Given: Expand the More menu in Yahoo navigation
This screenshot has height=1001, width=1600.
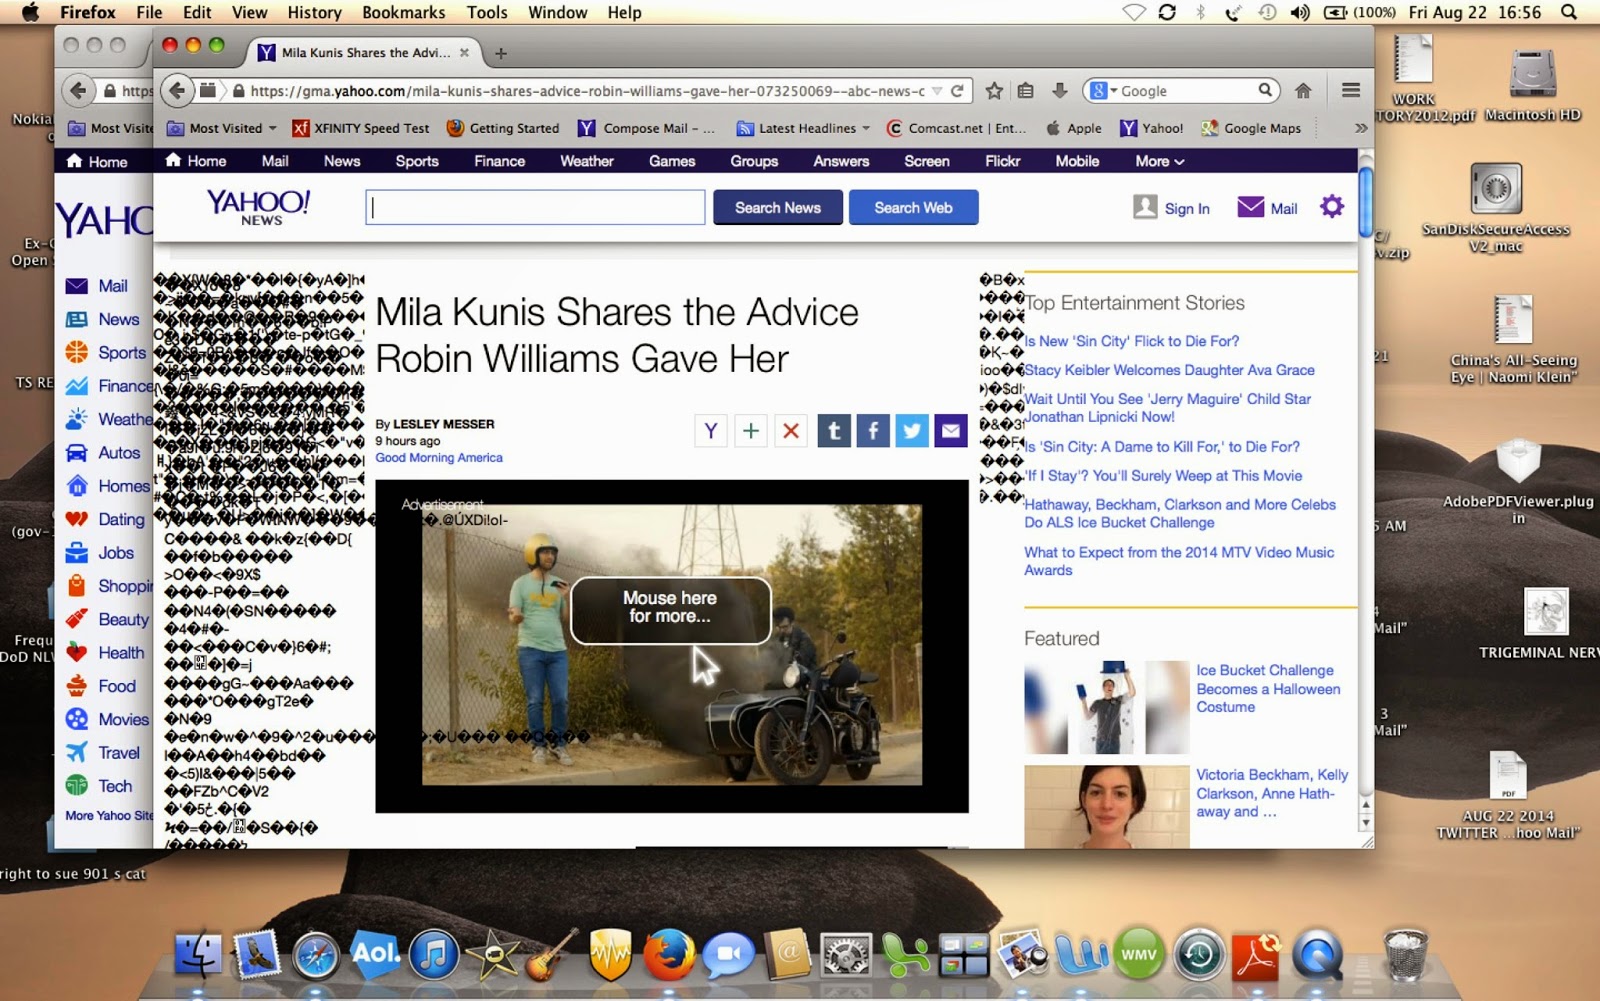Looking at the screenshot, I should tap(1160, 161).
